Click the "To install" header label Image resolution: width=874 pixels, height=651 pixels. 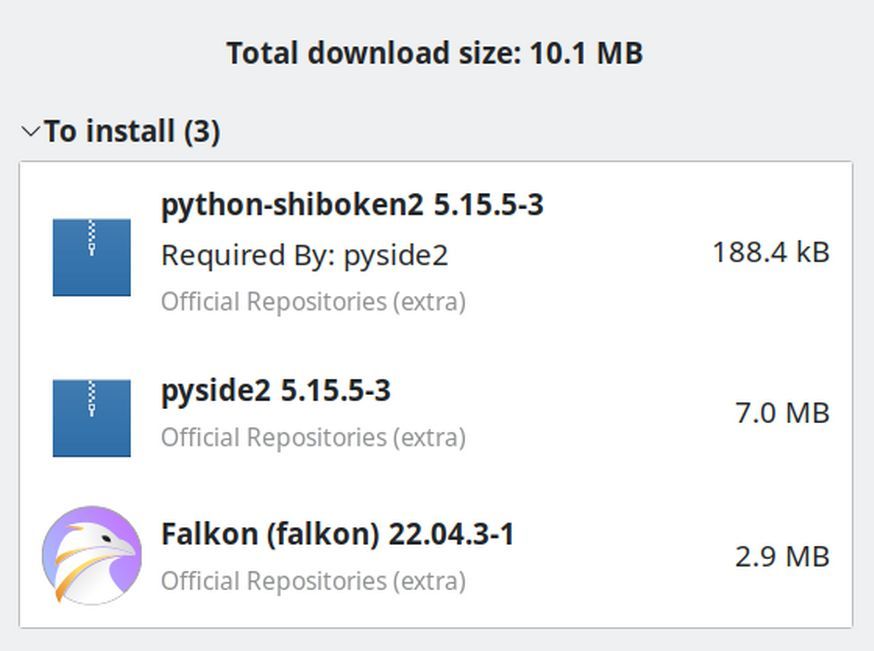click(x=110, y=131)
